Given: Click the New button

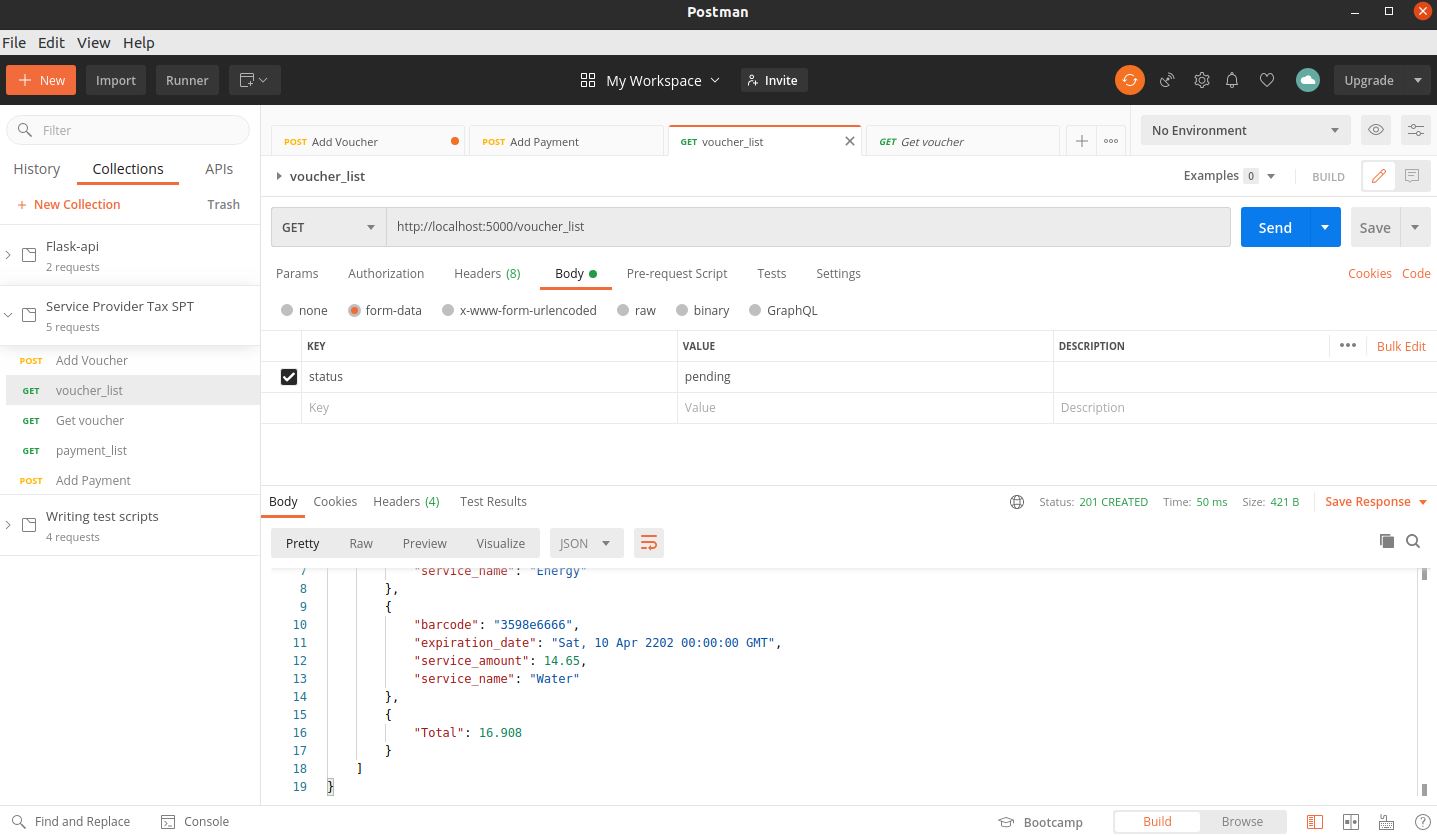Looking at the screenshot, I should point(40,80).
